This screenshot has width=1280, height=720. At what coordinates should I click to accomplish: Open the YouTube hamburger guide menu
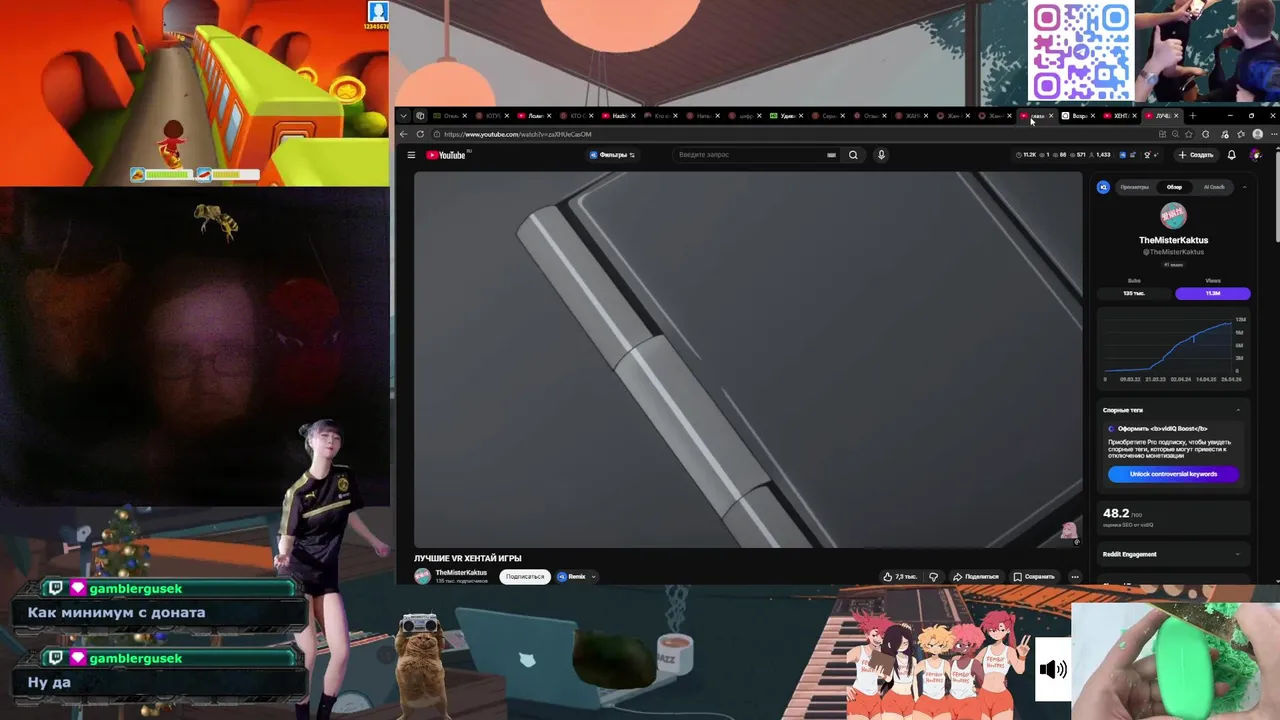pyautogui.click(x=411, y=155)
